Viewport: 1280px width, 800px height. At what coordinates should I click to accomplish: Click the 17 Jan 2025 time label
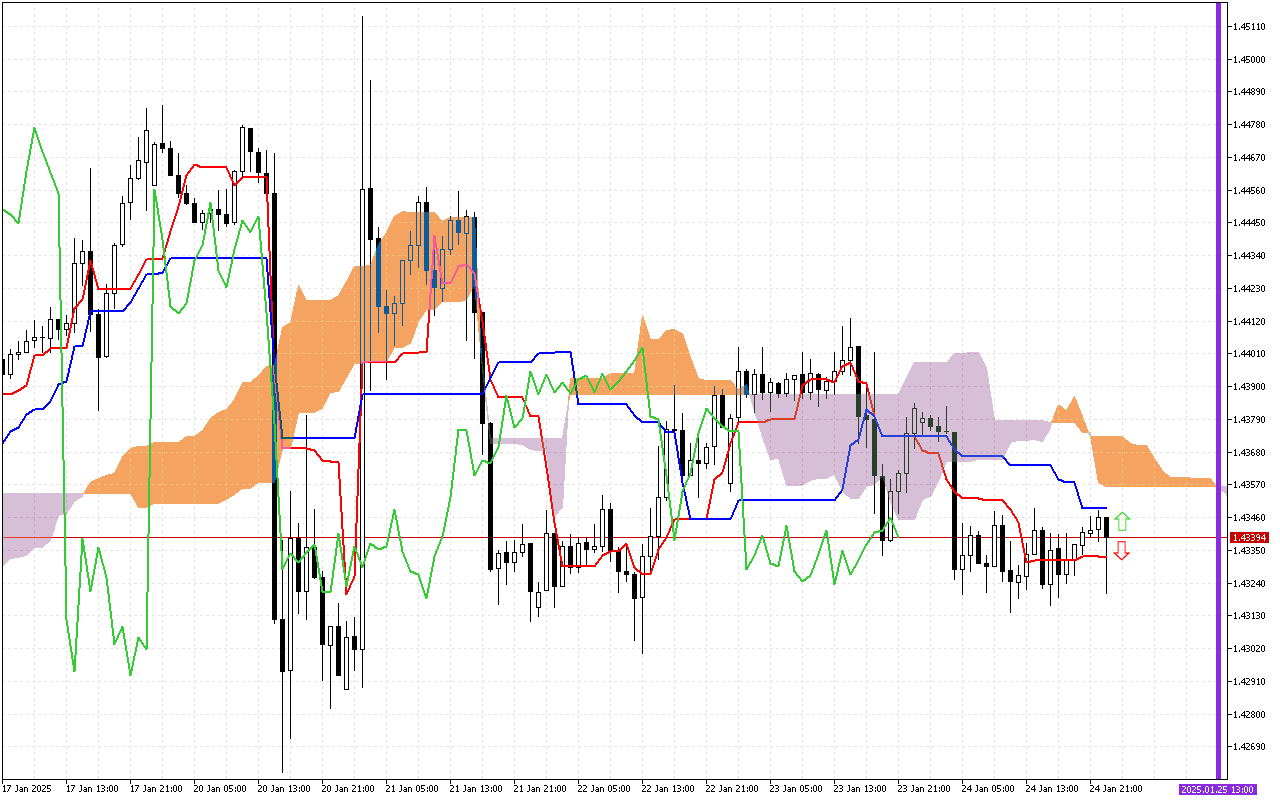click(x=25, y=789)
